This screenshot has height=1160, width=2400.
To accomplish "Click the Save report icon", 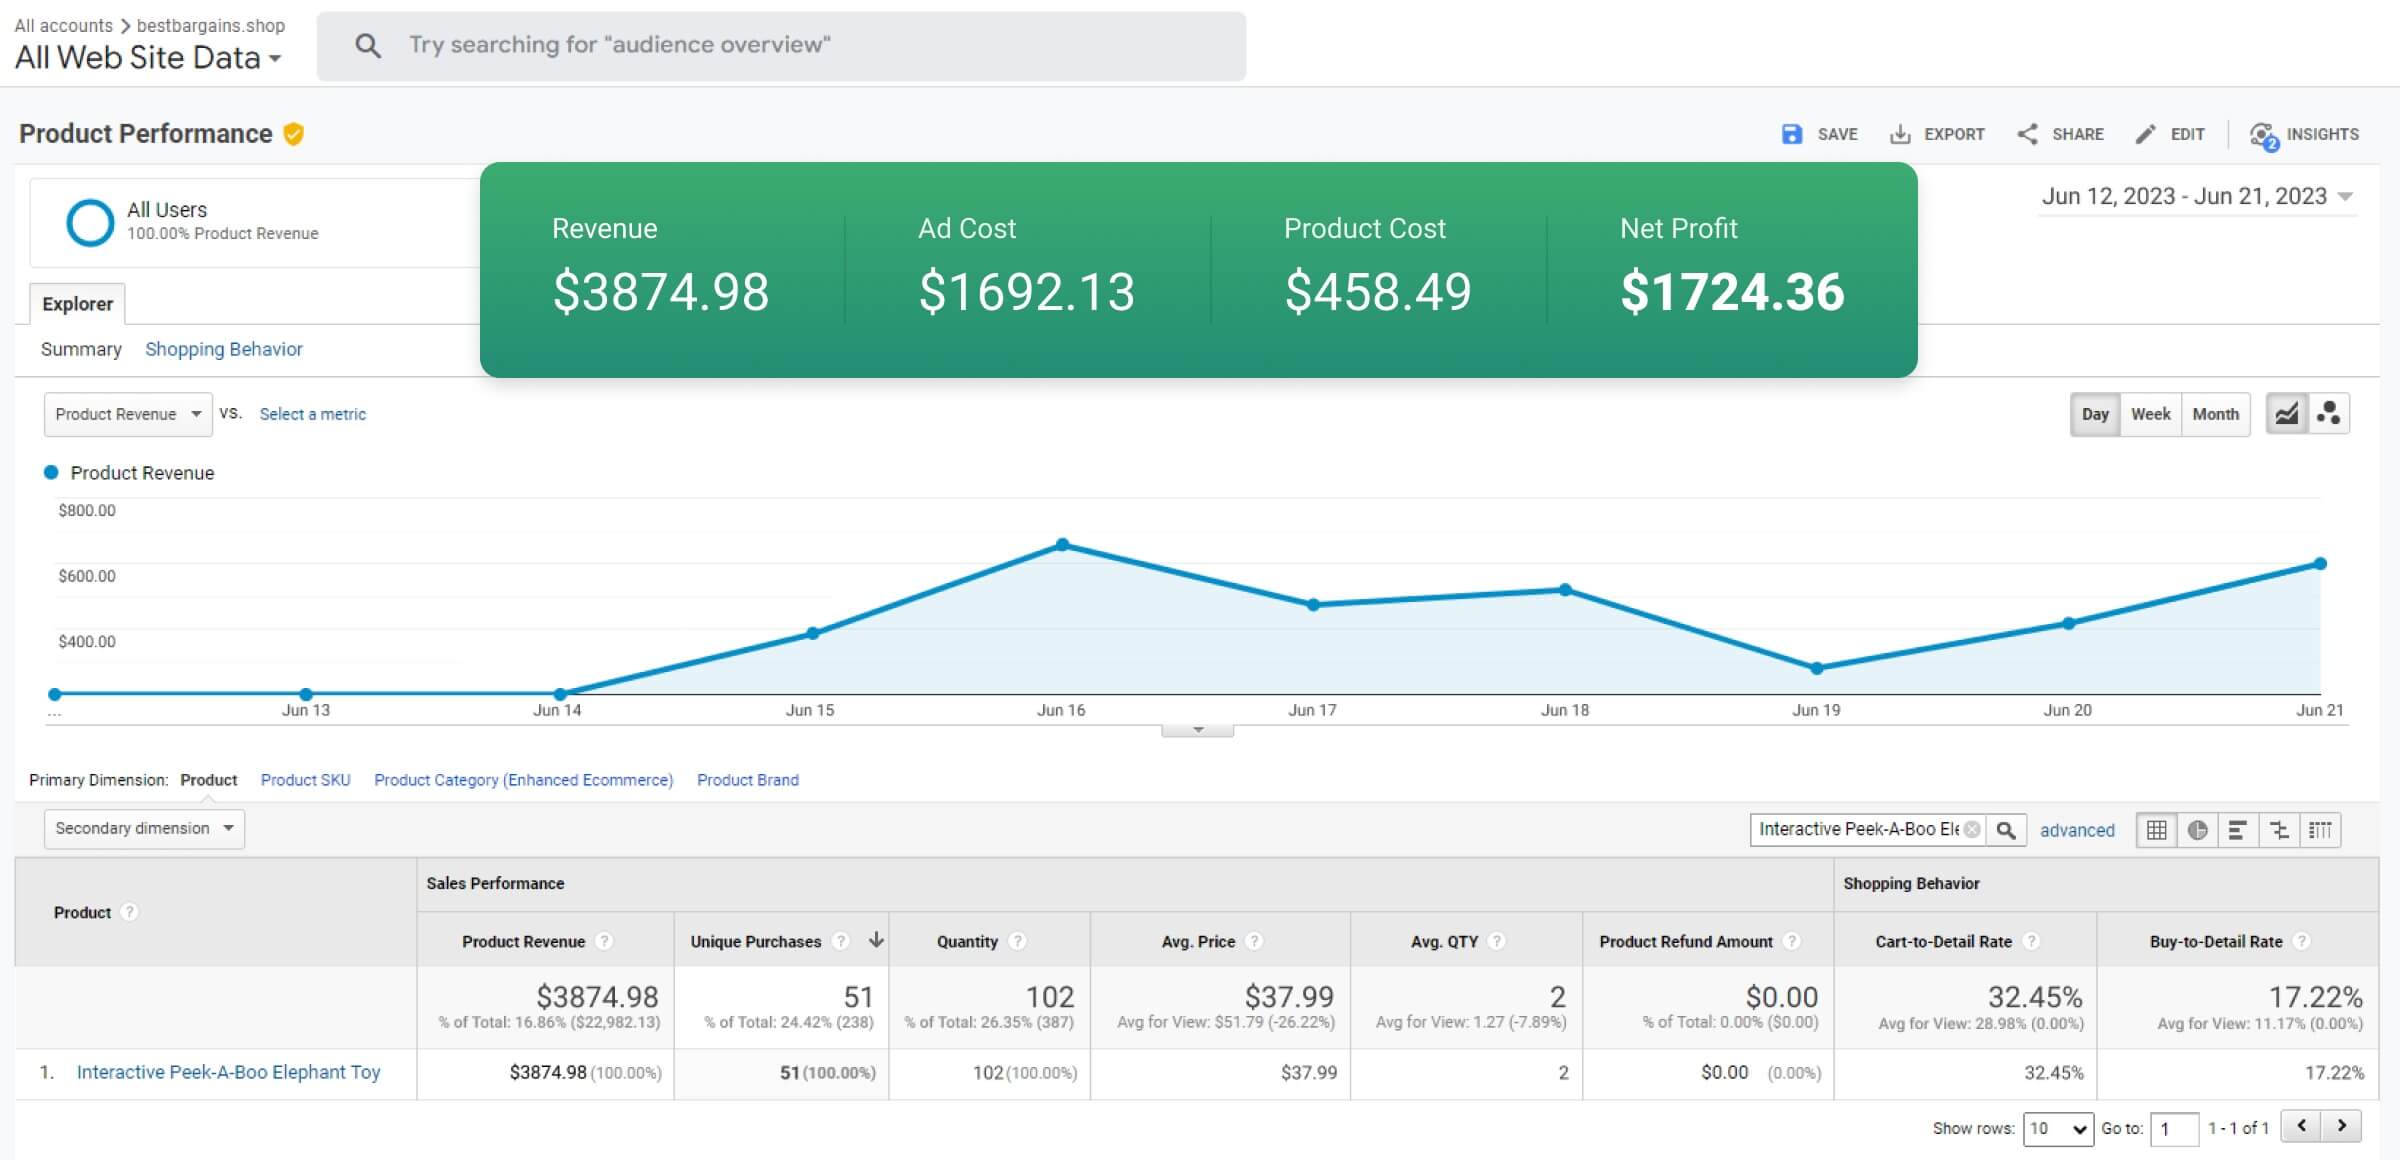I will (1791, 134).
